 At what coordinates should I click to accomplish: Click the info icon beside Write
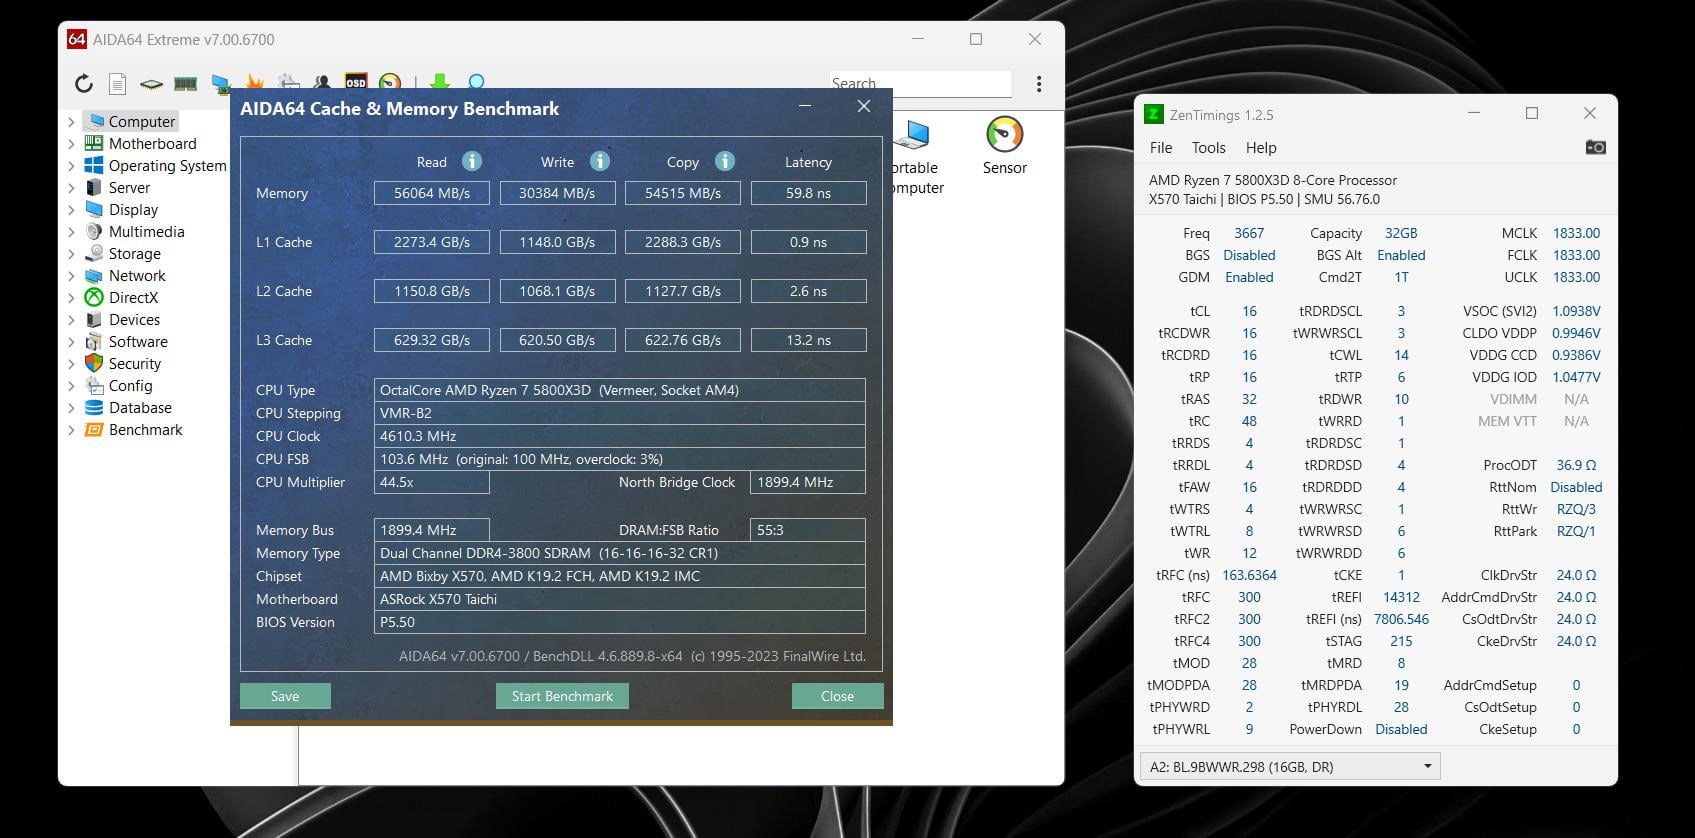pyautogui.click(x=600, y=161)
